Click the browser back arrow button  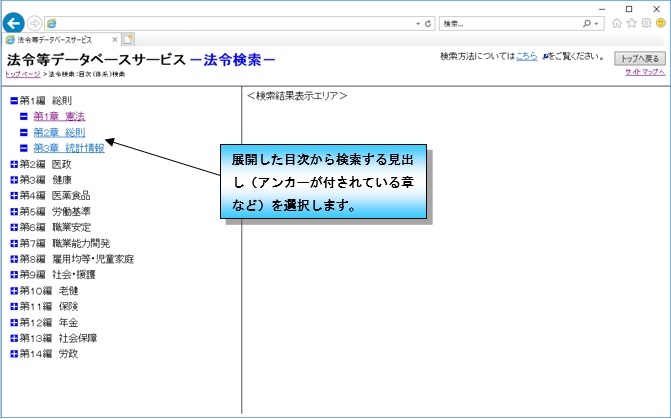(x=14, y=22)
